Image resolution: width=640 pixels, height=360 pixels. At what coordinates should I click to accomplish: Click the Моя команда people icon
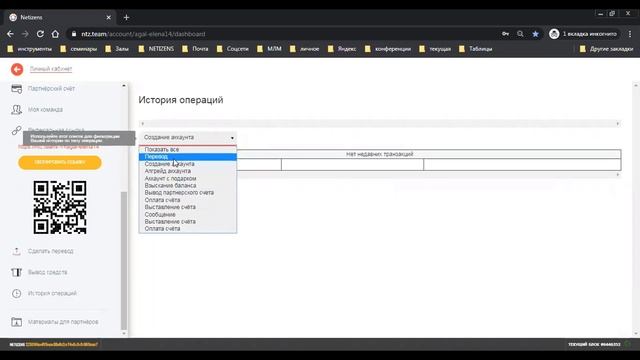coord(16,109)
